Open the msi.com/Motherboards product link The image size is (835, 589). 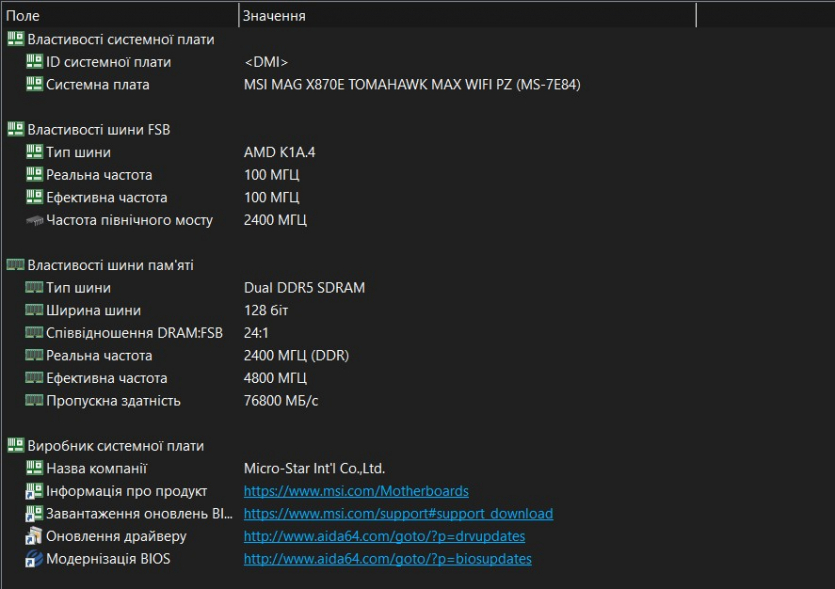tap(356, 491)
